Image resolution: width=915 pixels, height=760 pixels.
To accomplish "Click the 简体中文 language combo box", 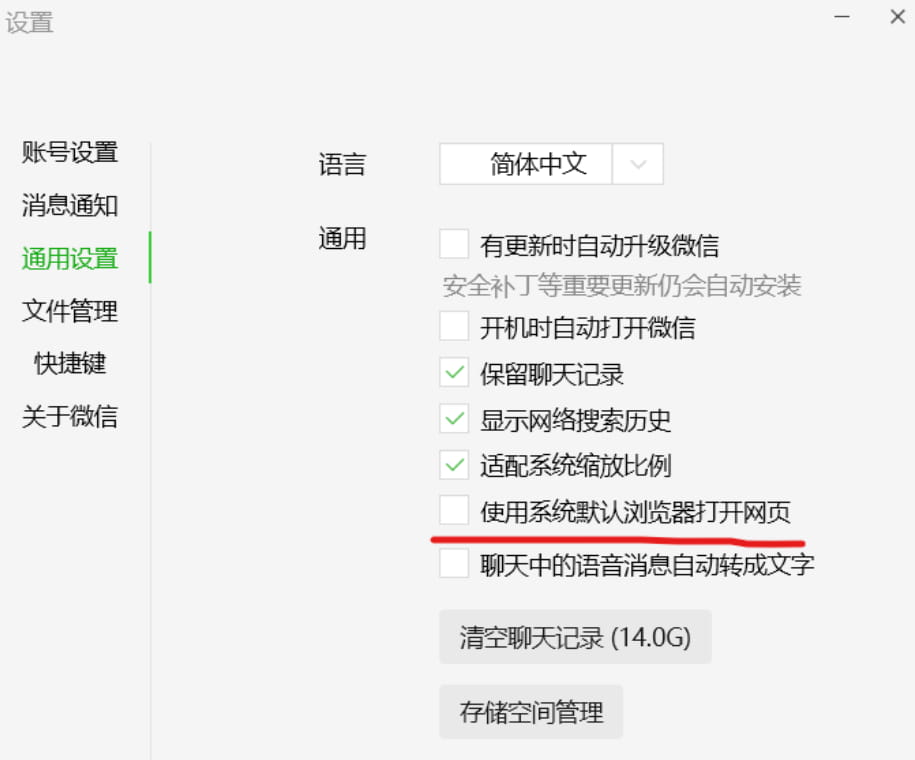I will pyautogui.click(x=551, y=164).
